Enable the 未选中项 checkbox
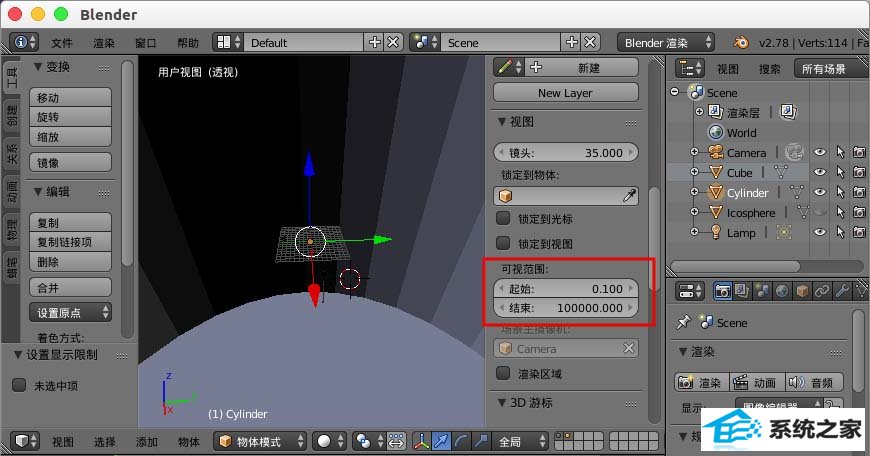This screenshot has width=870, height=456. 19,385
